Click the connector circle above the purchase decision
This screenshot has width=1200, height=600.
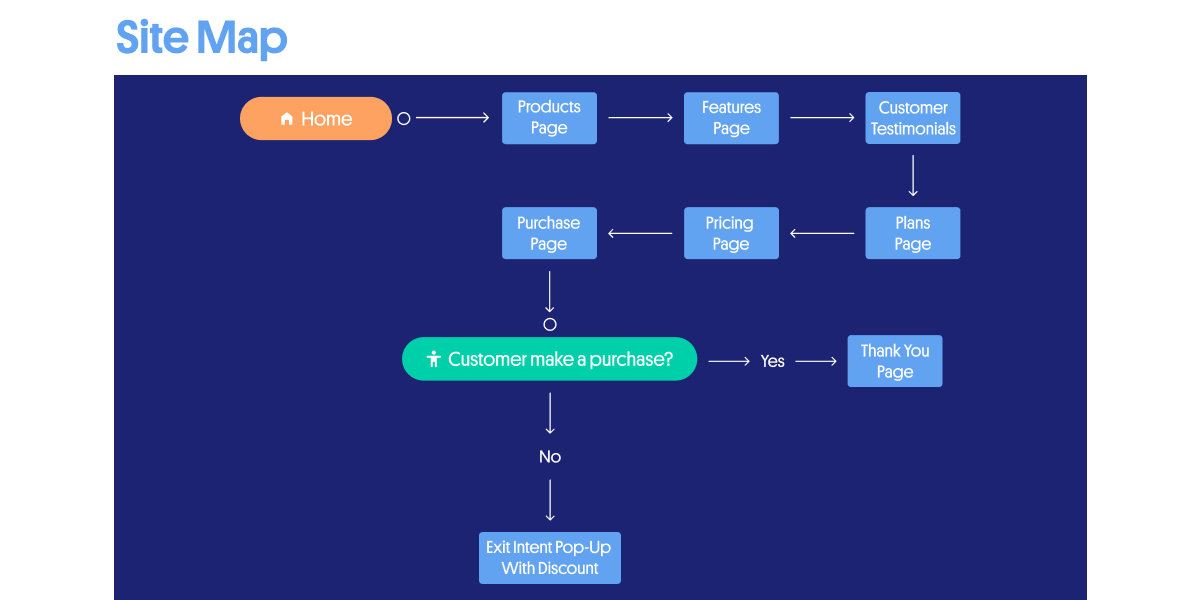(550, 324)
